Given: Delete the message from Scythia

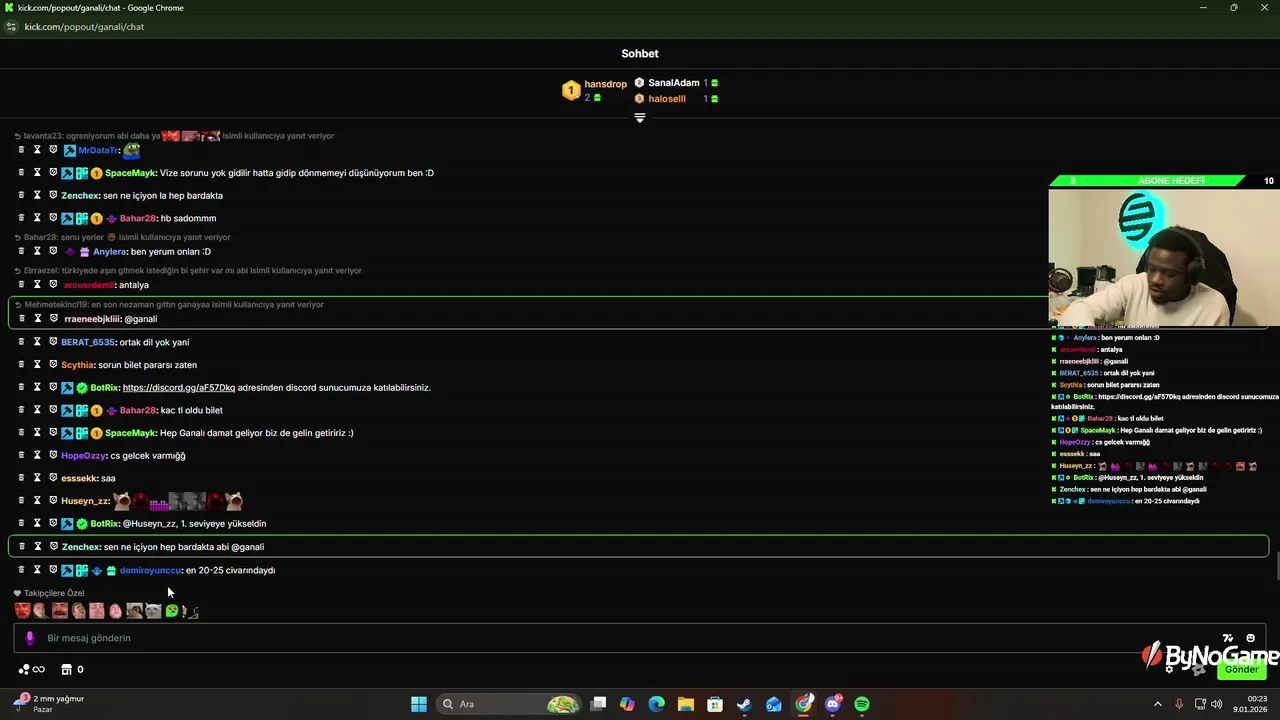Looking at the screenshot, I should [x=21, y=365].
